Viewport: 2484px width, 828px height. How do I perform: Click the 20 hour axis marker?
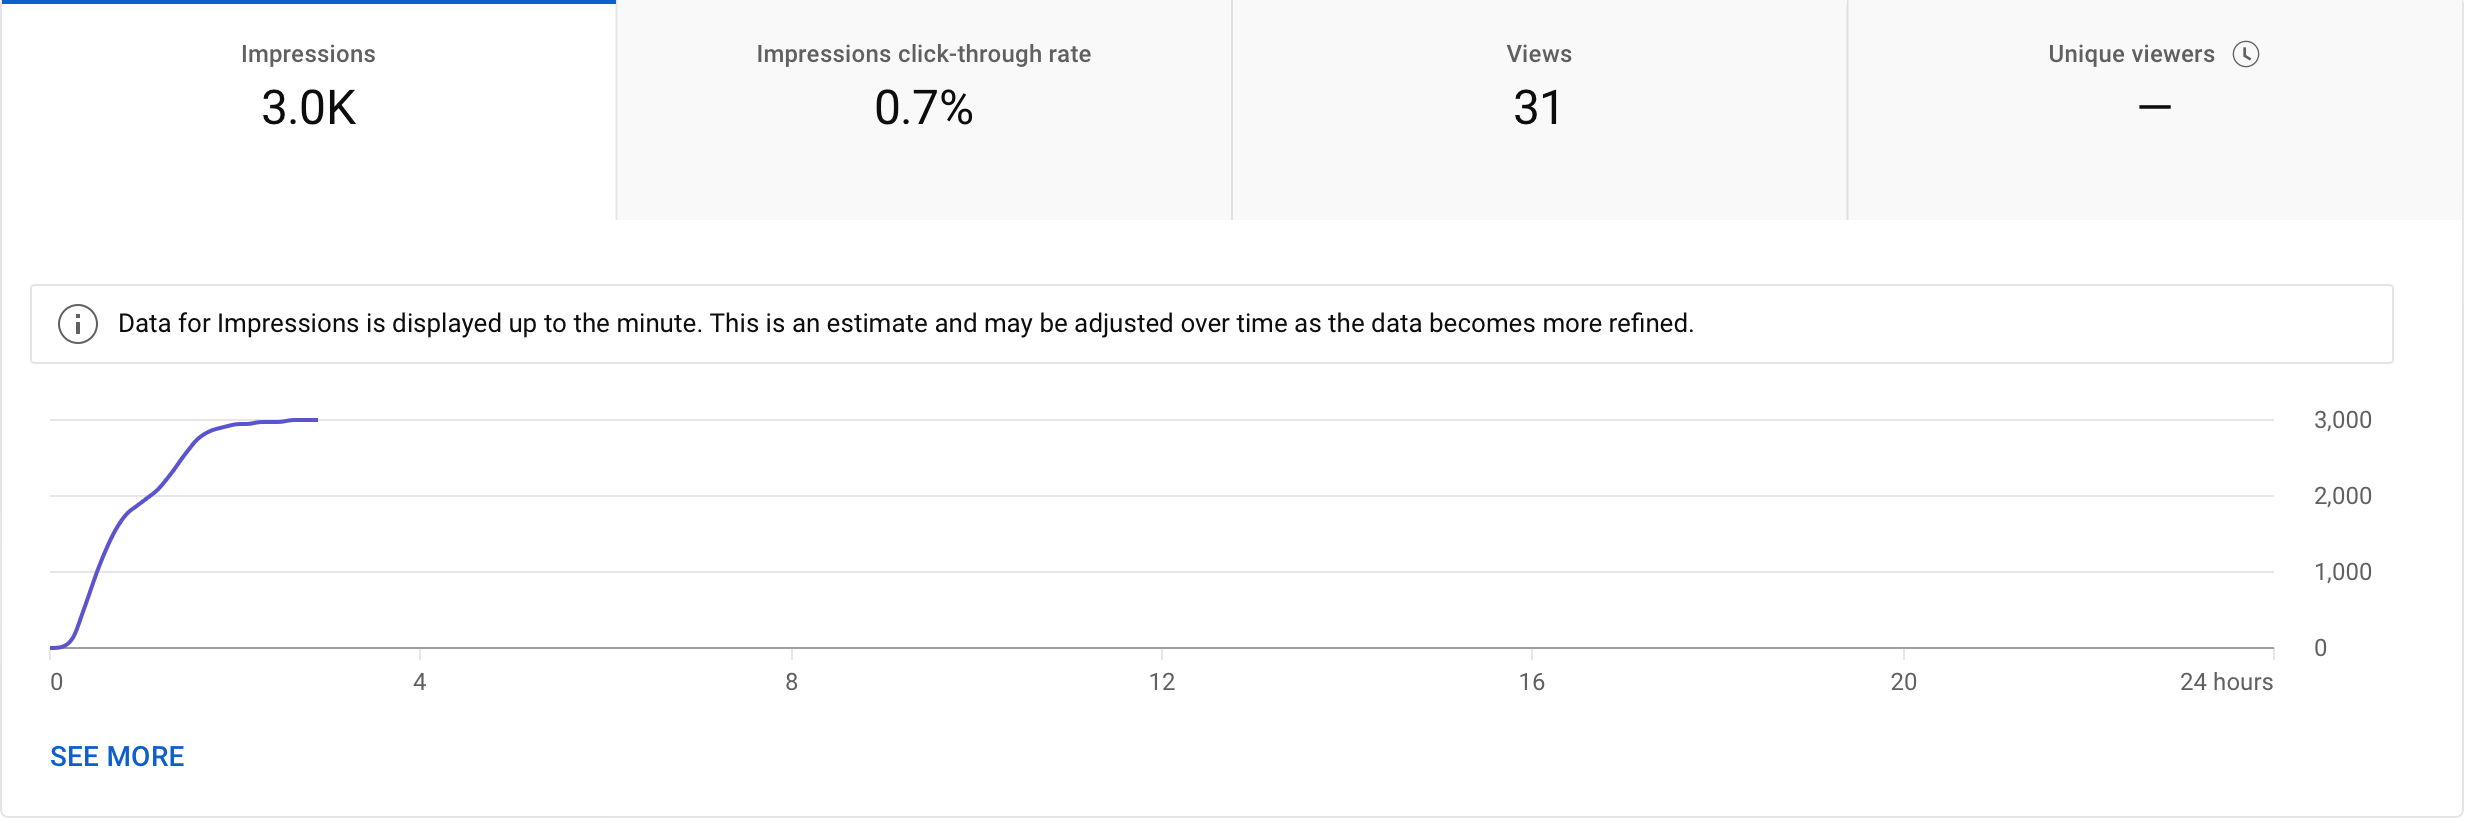click(1903, 682)
